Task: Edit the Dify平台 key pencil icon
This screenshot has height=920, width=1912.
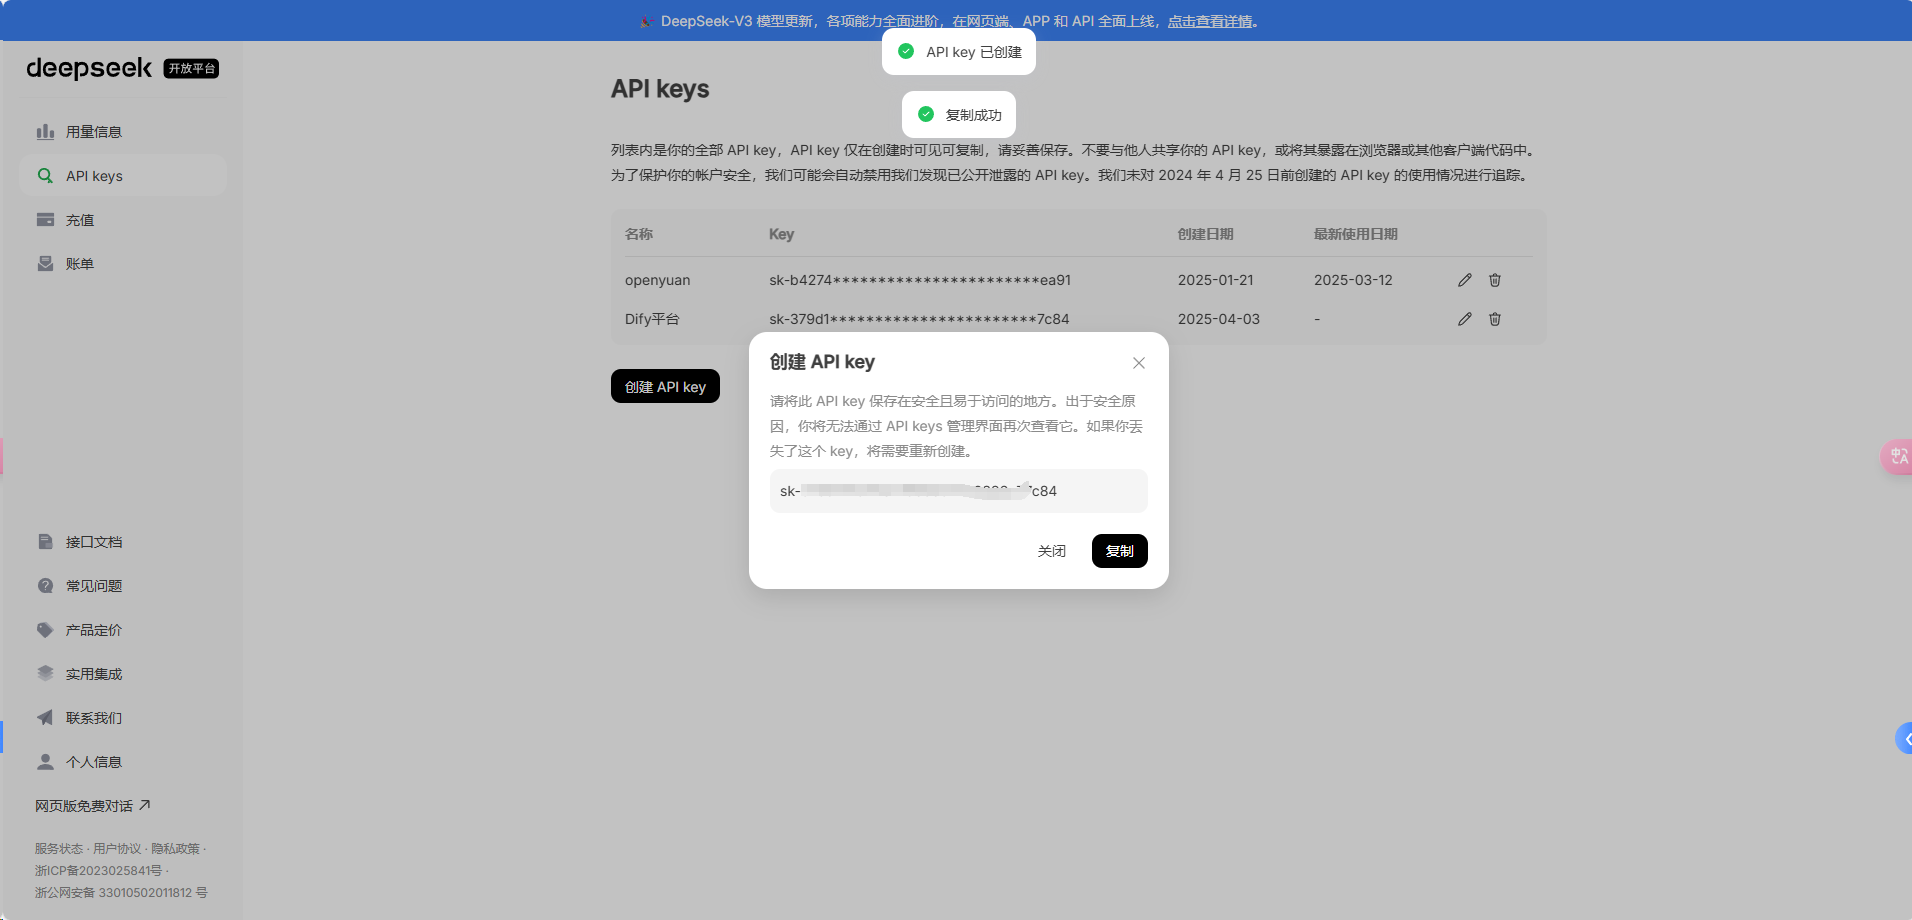Action: [1465, 319]
